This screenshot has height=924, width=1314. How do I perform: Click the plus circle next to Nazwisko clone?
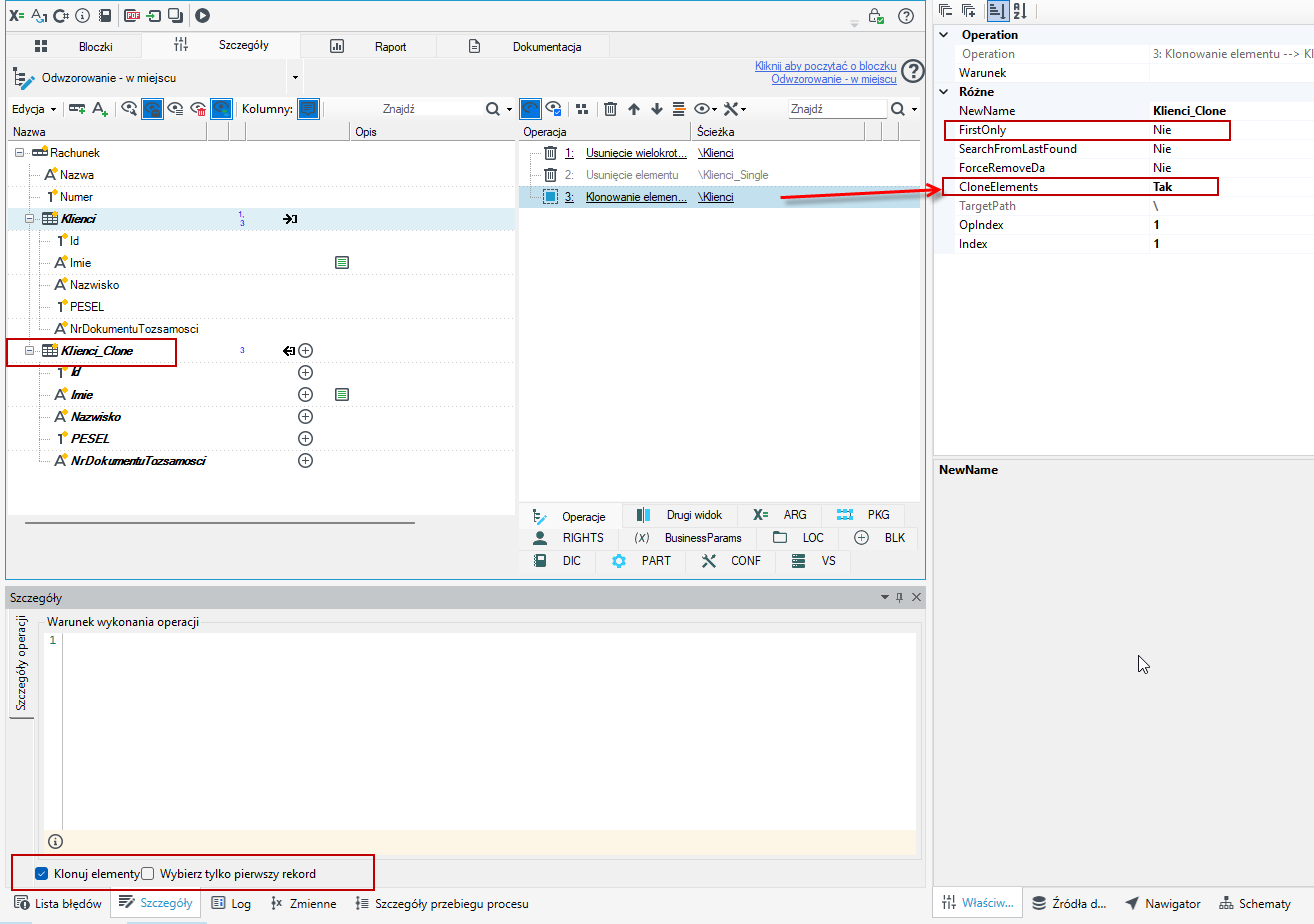(306, 417)
